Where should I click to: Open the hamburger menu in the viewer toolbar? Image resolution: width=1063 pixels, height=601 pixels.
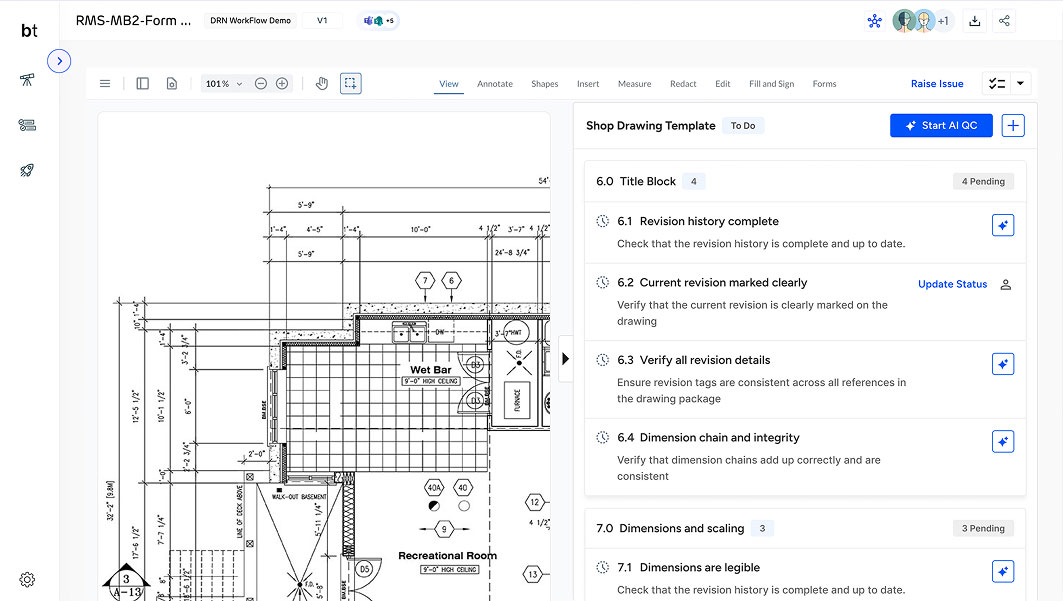pos(105,83)
